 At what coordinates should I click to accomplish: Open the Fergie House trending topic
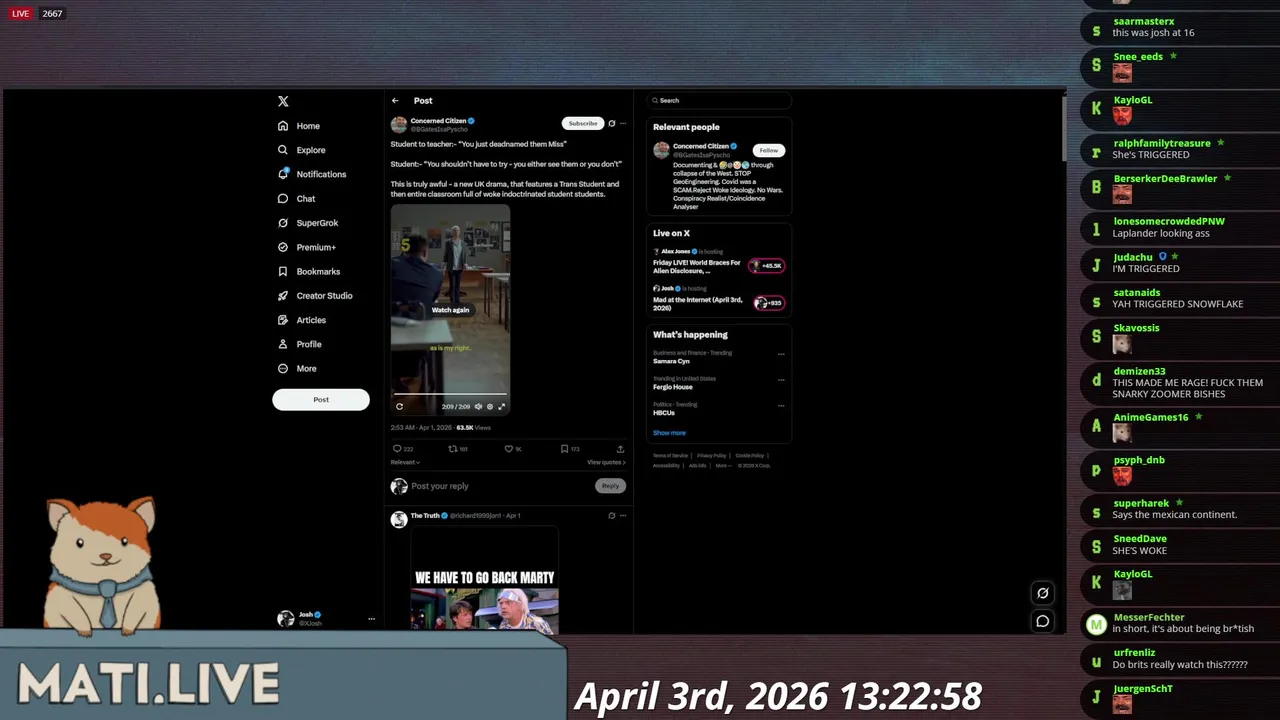point(673,387)
